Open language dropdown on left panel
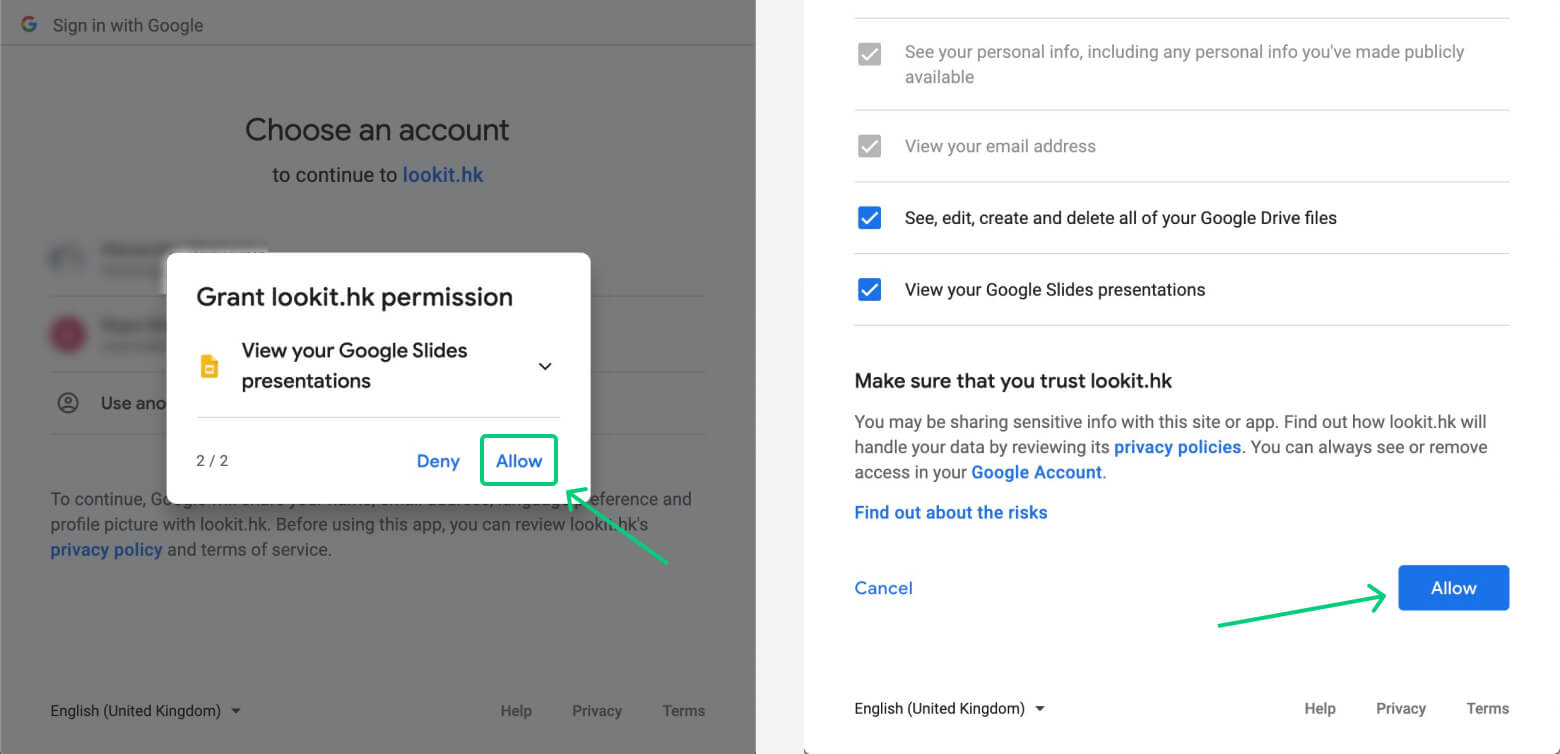 146,711
